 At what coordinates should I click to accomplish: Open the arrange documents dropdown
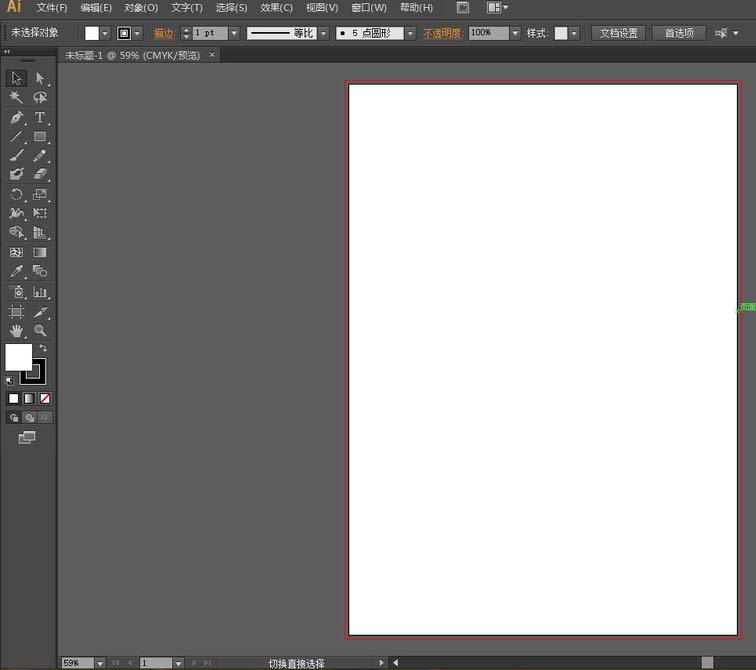coord(497,7)
